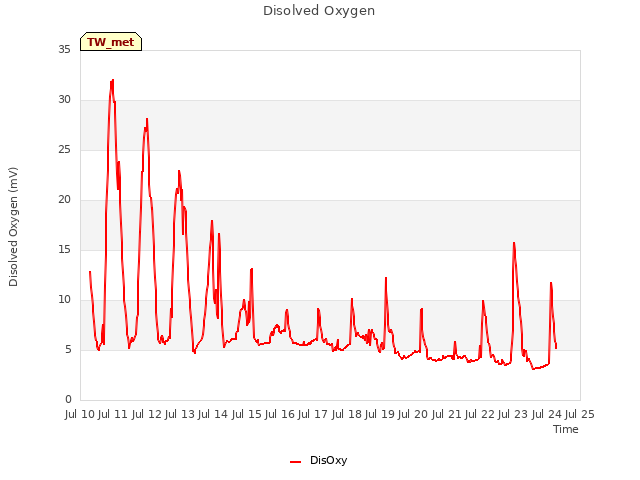Click the Jul 23 x-axis tick label
This screenshot has height=480, width=640.
(513, 414)
